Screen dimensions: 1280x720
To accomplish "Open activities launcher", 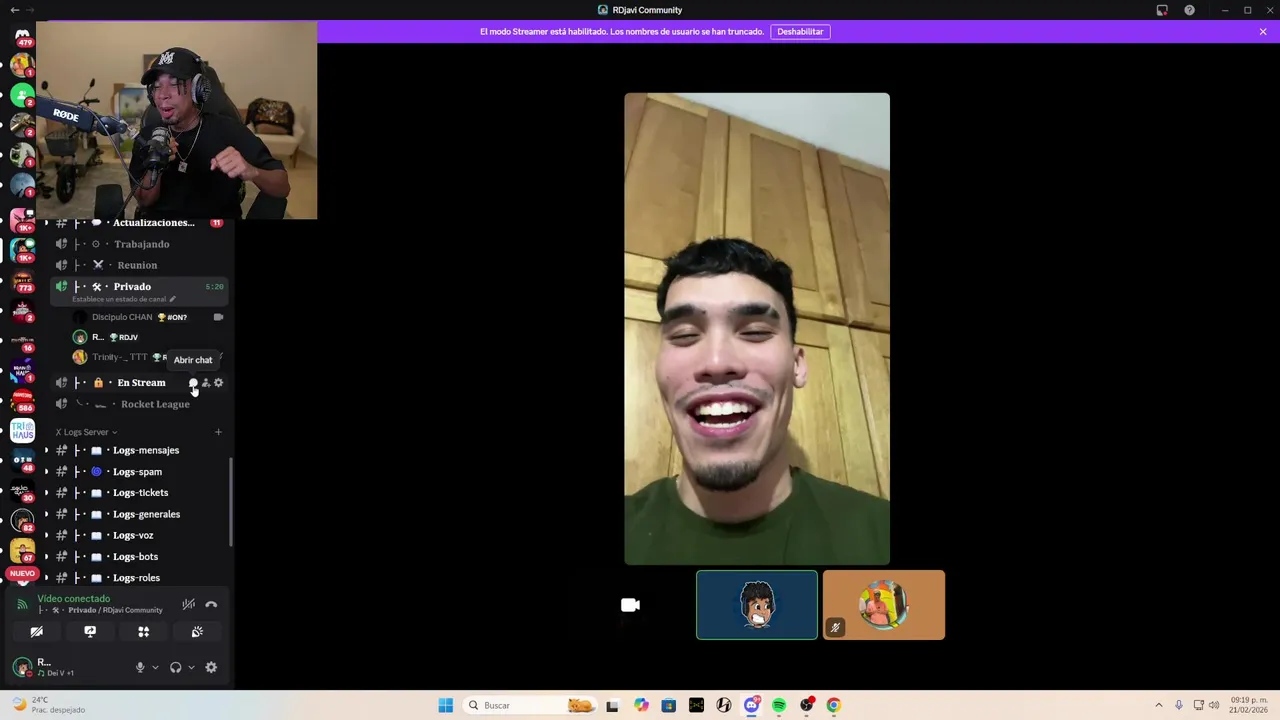I will 143,632.
